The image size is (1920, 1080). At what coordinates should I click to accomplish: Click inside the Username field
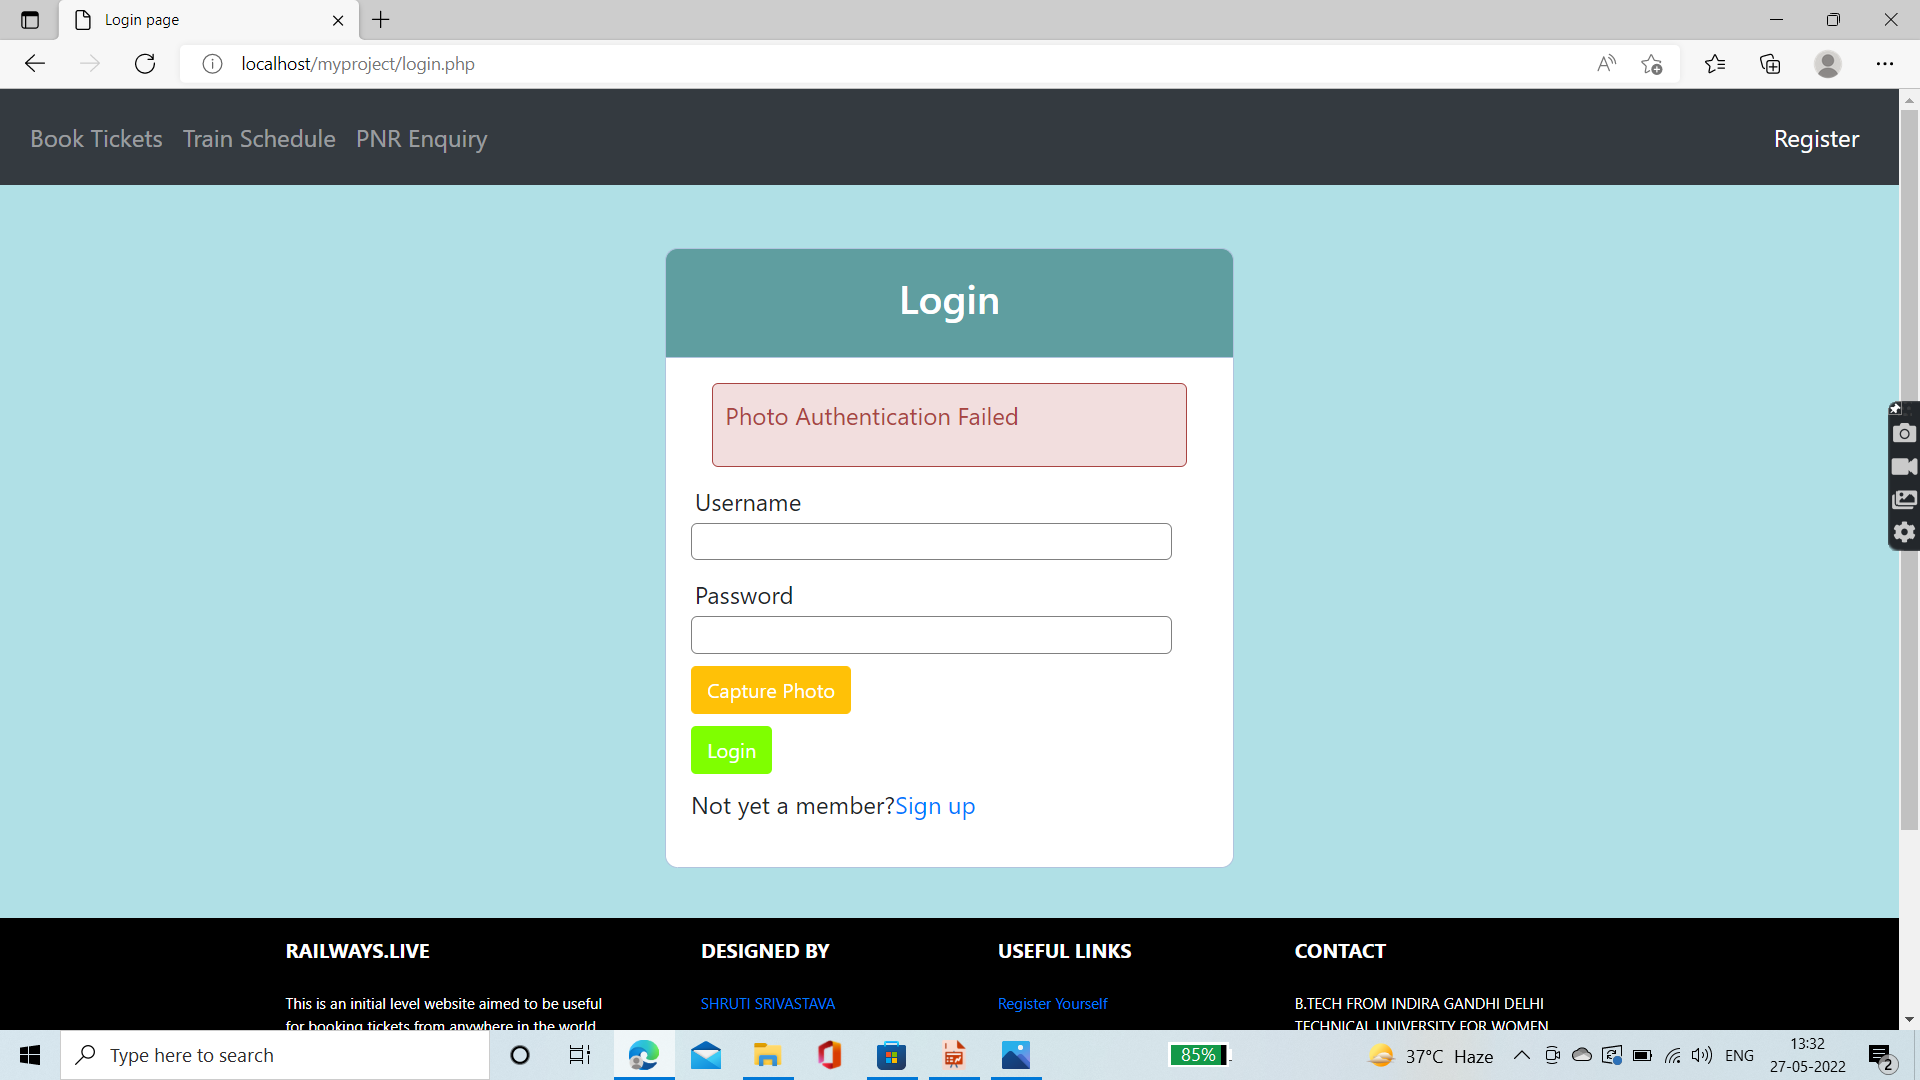(x=930, y=541)
